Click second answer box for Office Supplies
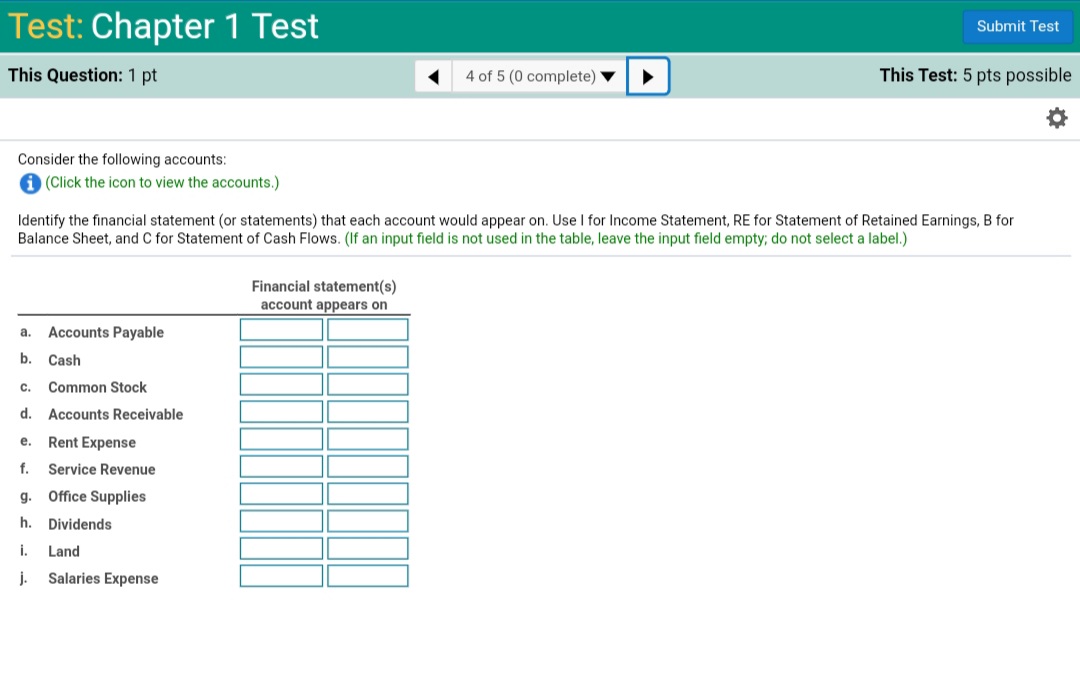This screenshot has width=1080, height=674. (x=367, y=493)
